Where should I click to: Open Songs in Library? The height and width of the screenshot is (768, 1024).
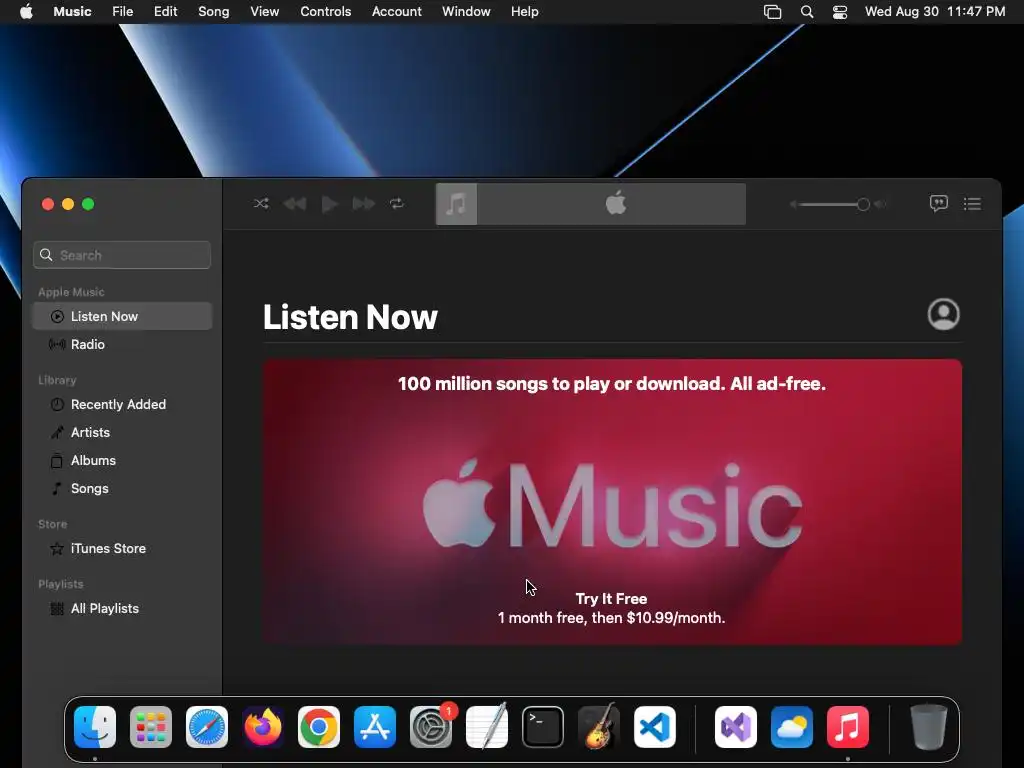122,488
